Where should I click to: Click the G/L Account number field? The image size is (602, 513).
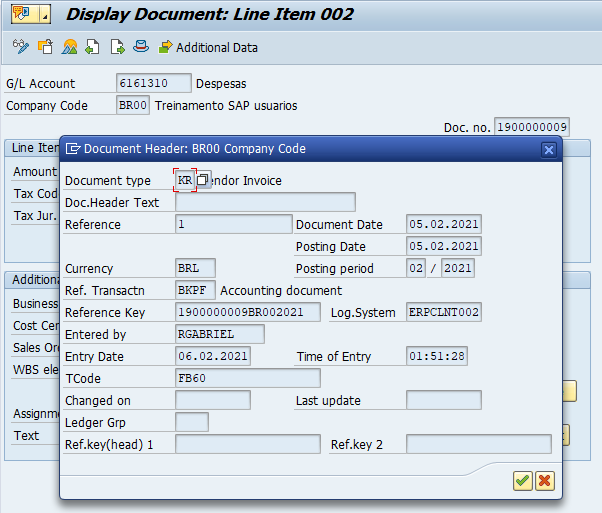click(x=154, y=83)
